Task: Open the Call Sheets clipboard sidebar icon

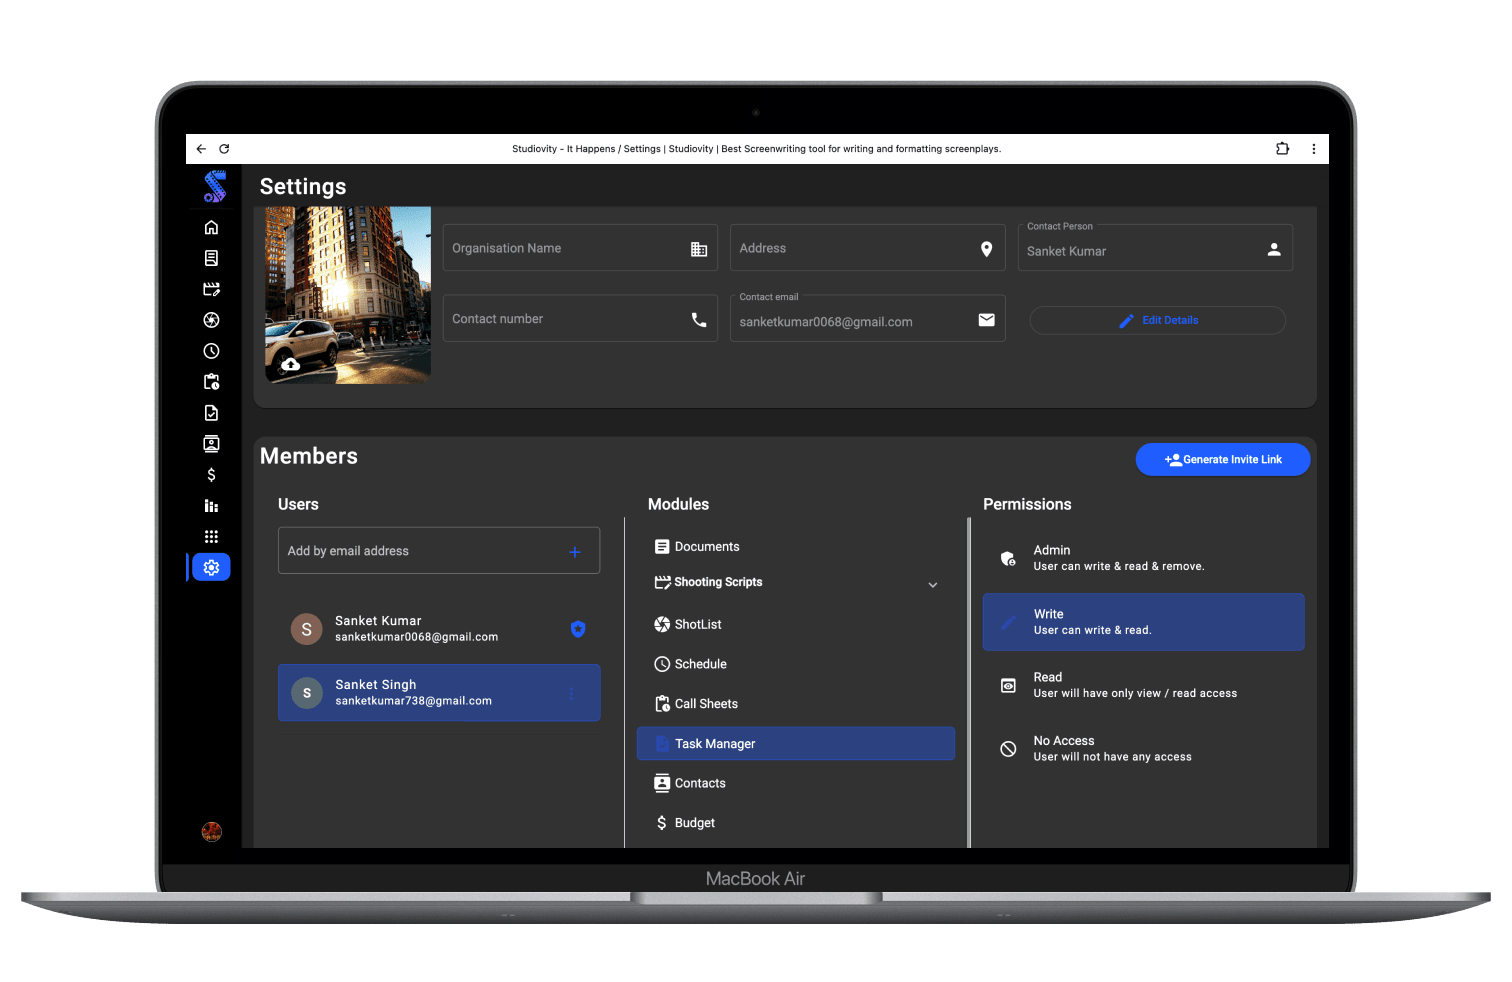Action: (211, 382)
